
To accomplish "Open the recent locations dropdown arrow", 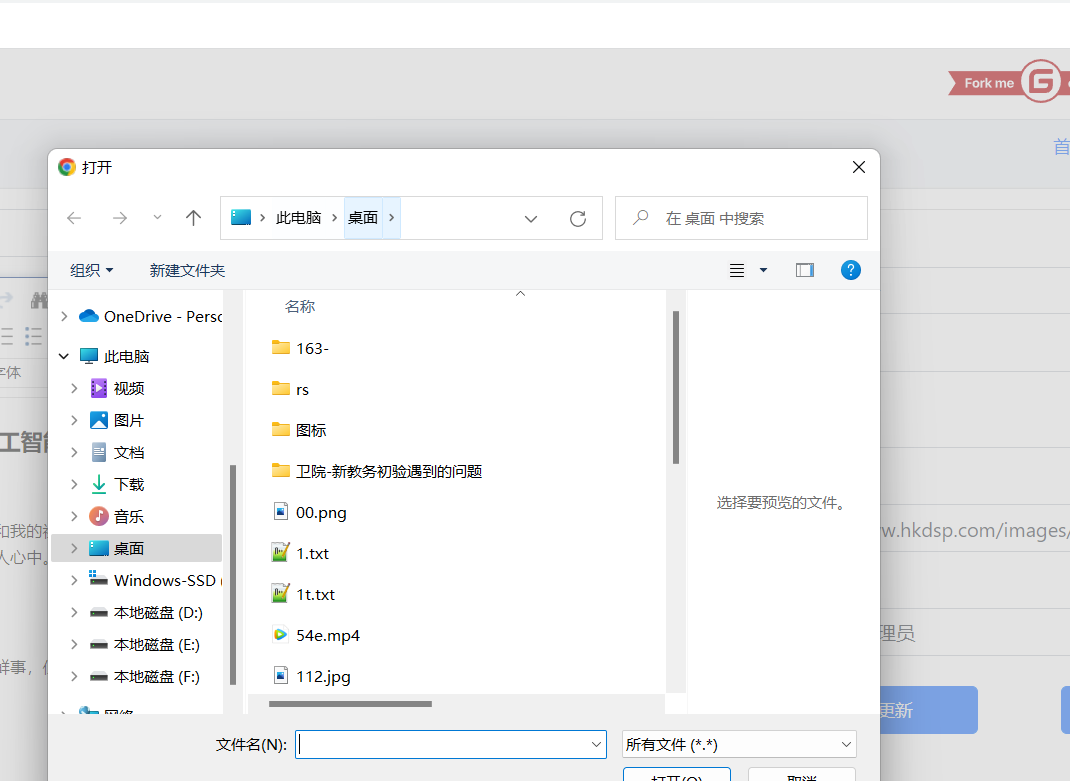I will [158, 217].
